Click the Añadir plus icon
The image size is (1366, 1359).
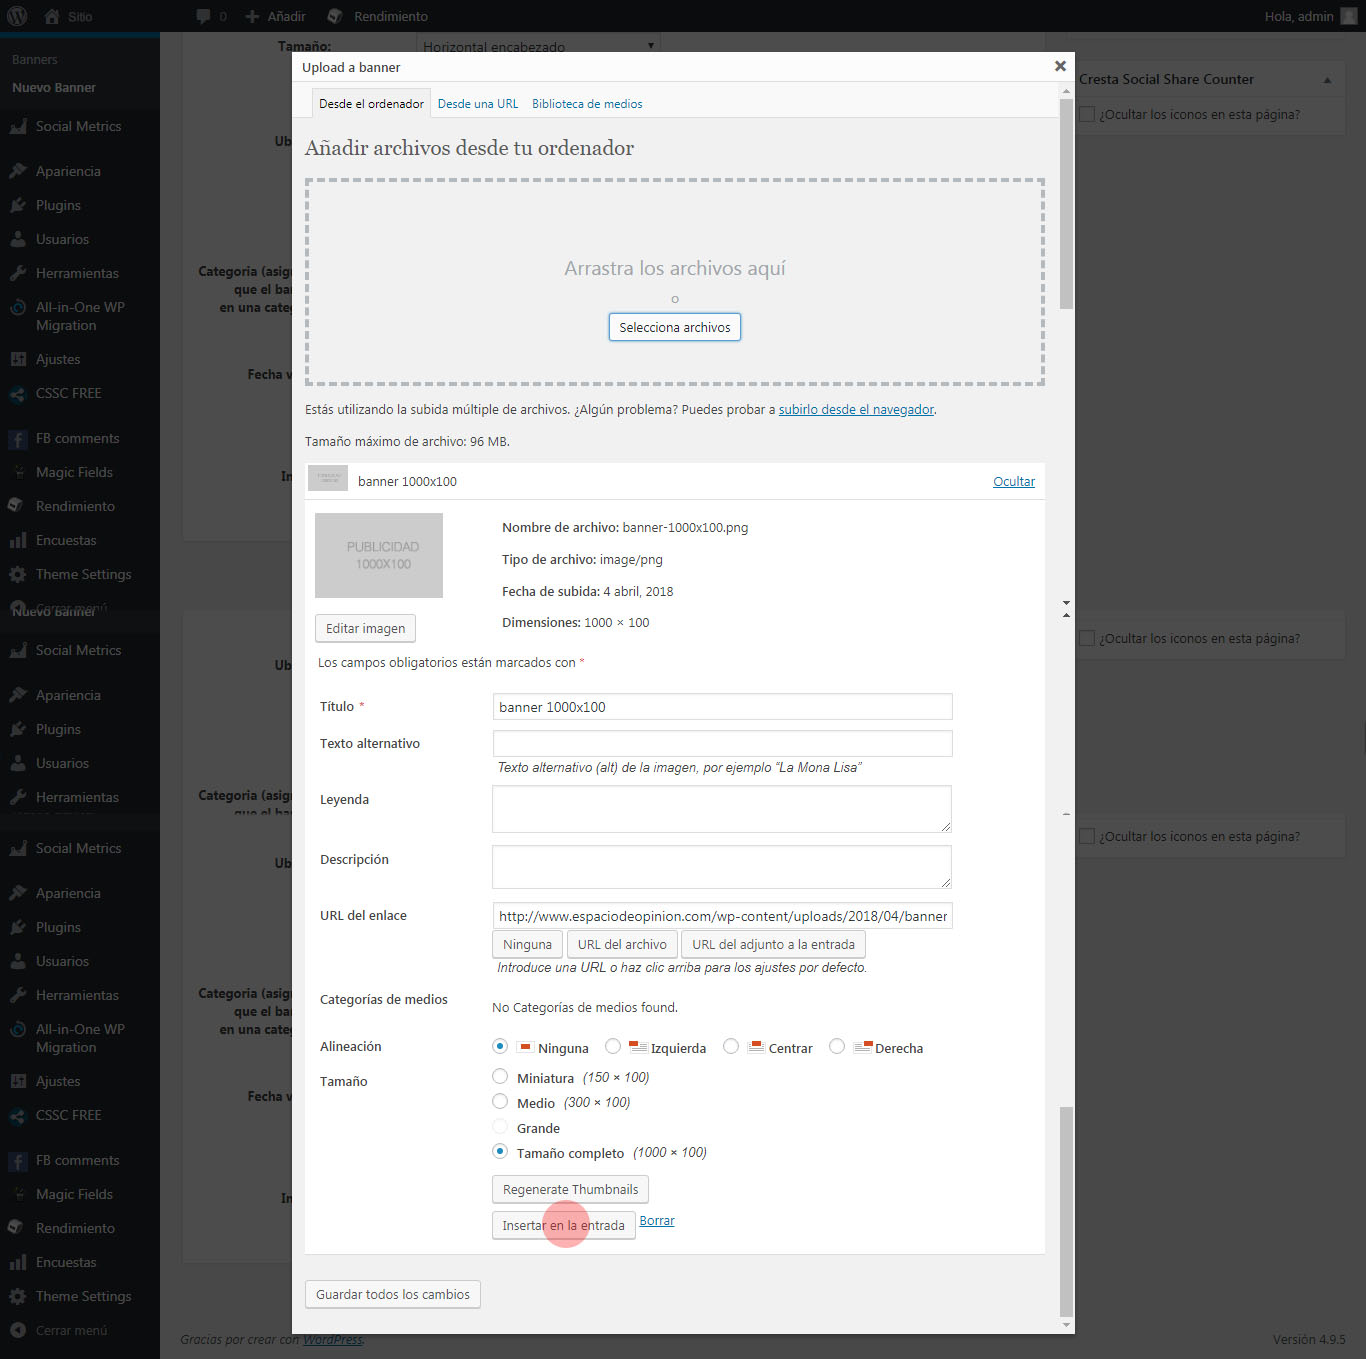coord(252,16)
